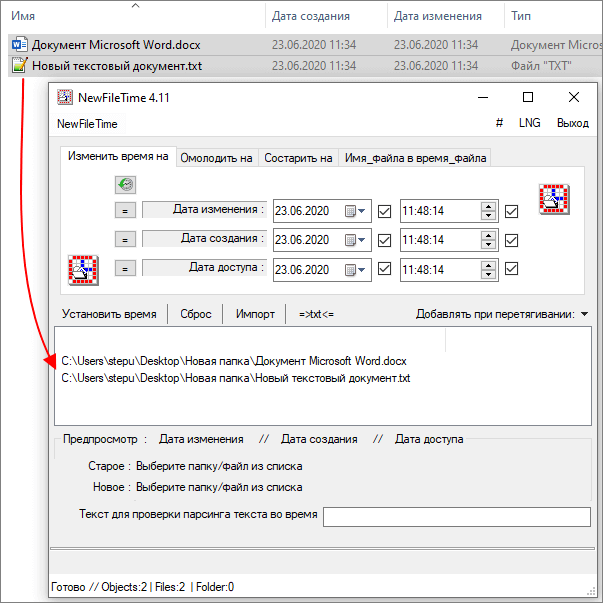
Task: Click the NewFileTime title bar app icon
Action: point(65,97)
